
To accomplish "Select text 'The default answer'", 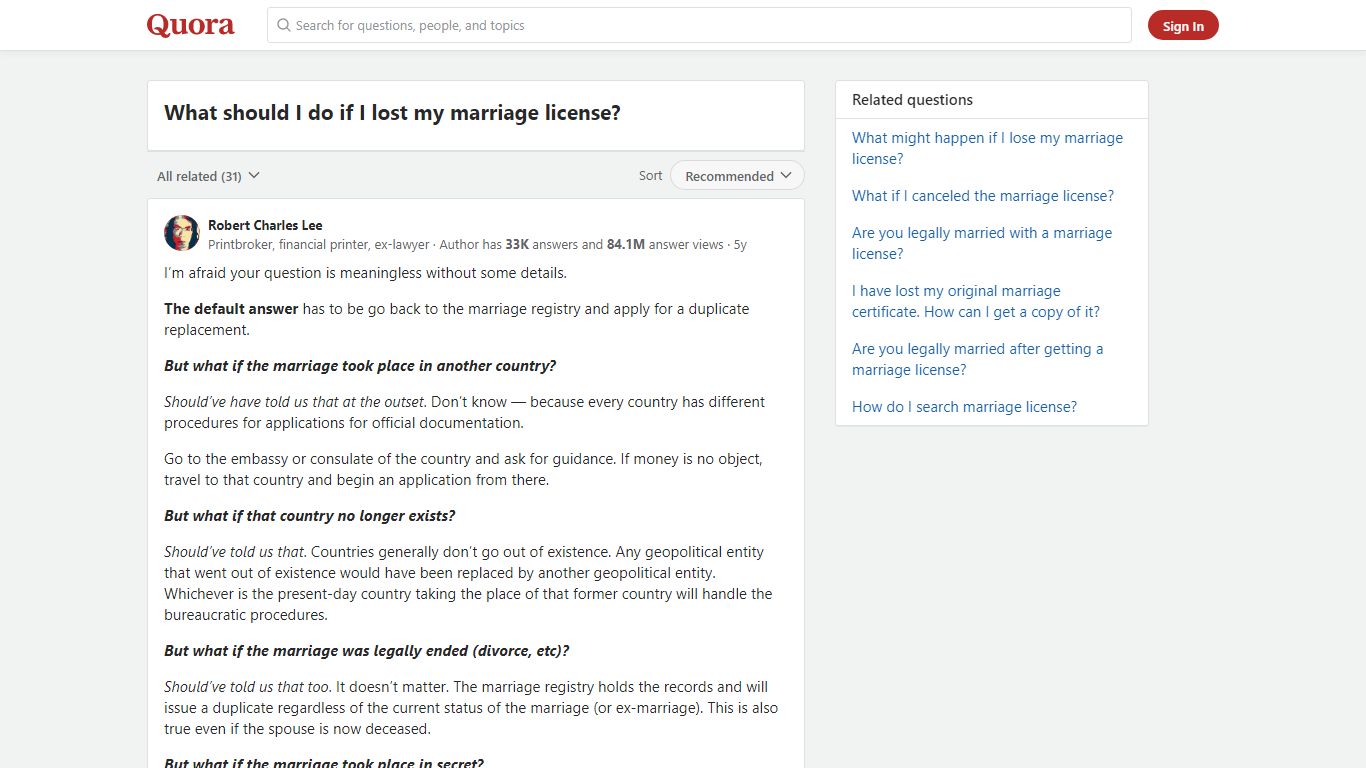I will (x=231, y=309).
